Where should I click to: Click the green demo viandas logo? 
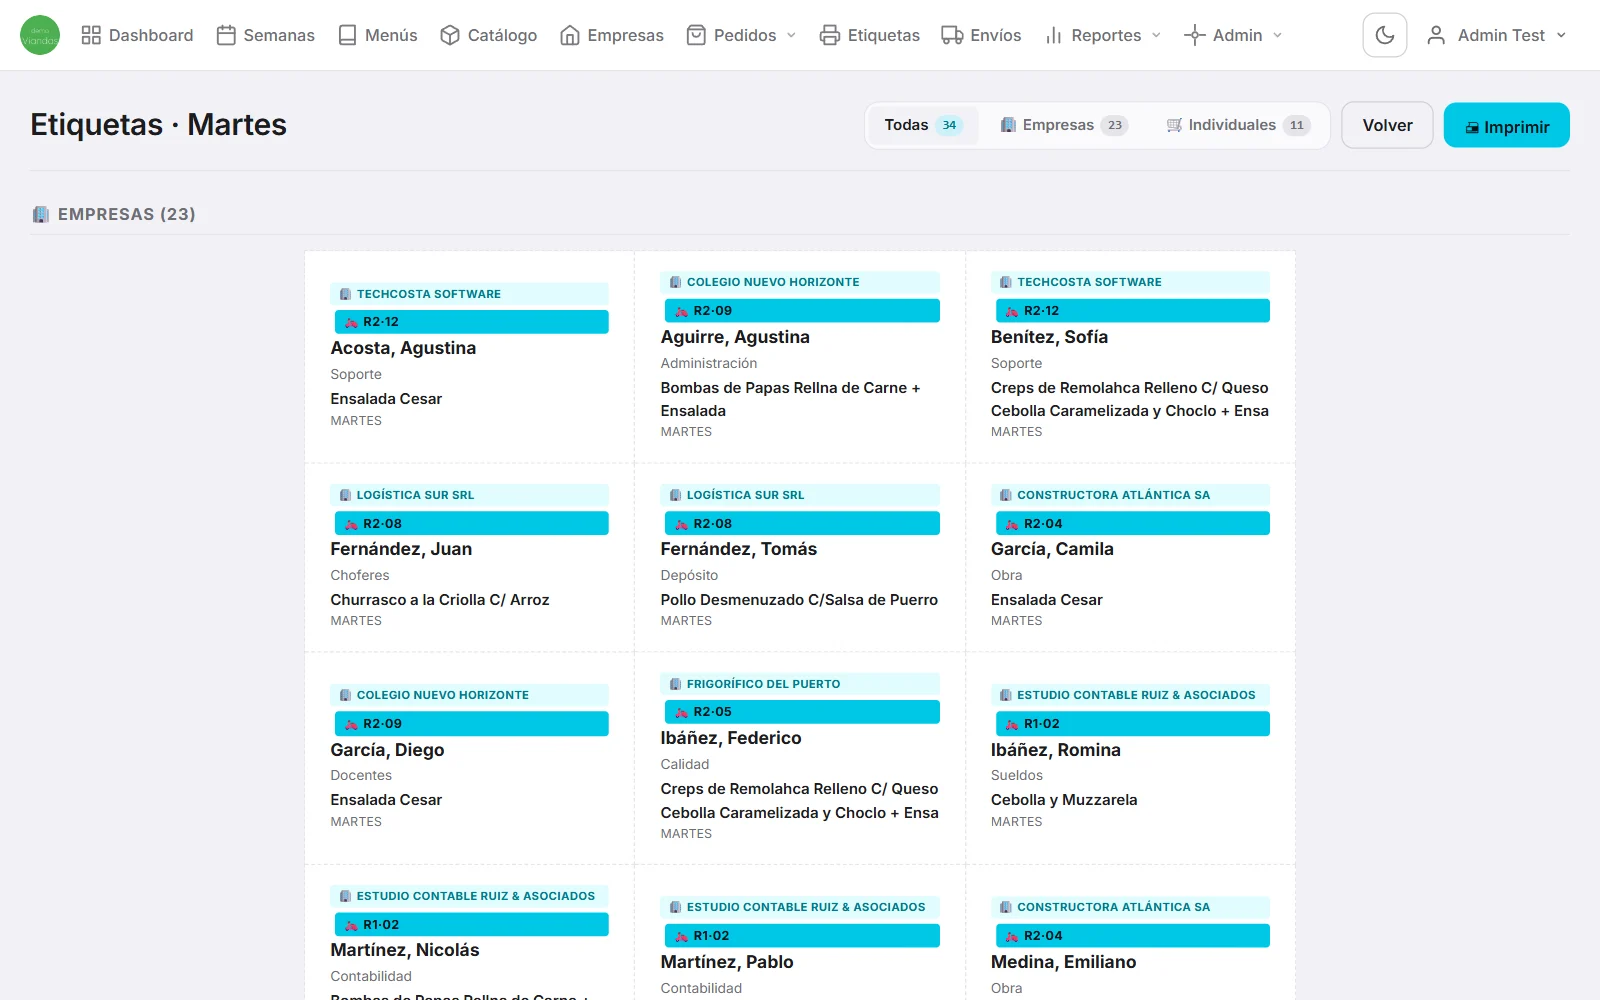(x=40, y=35)
